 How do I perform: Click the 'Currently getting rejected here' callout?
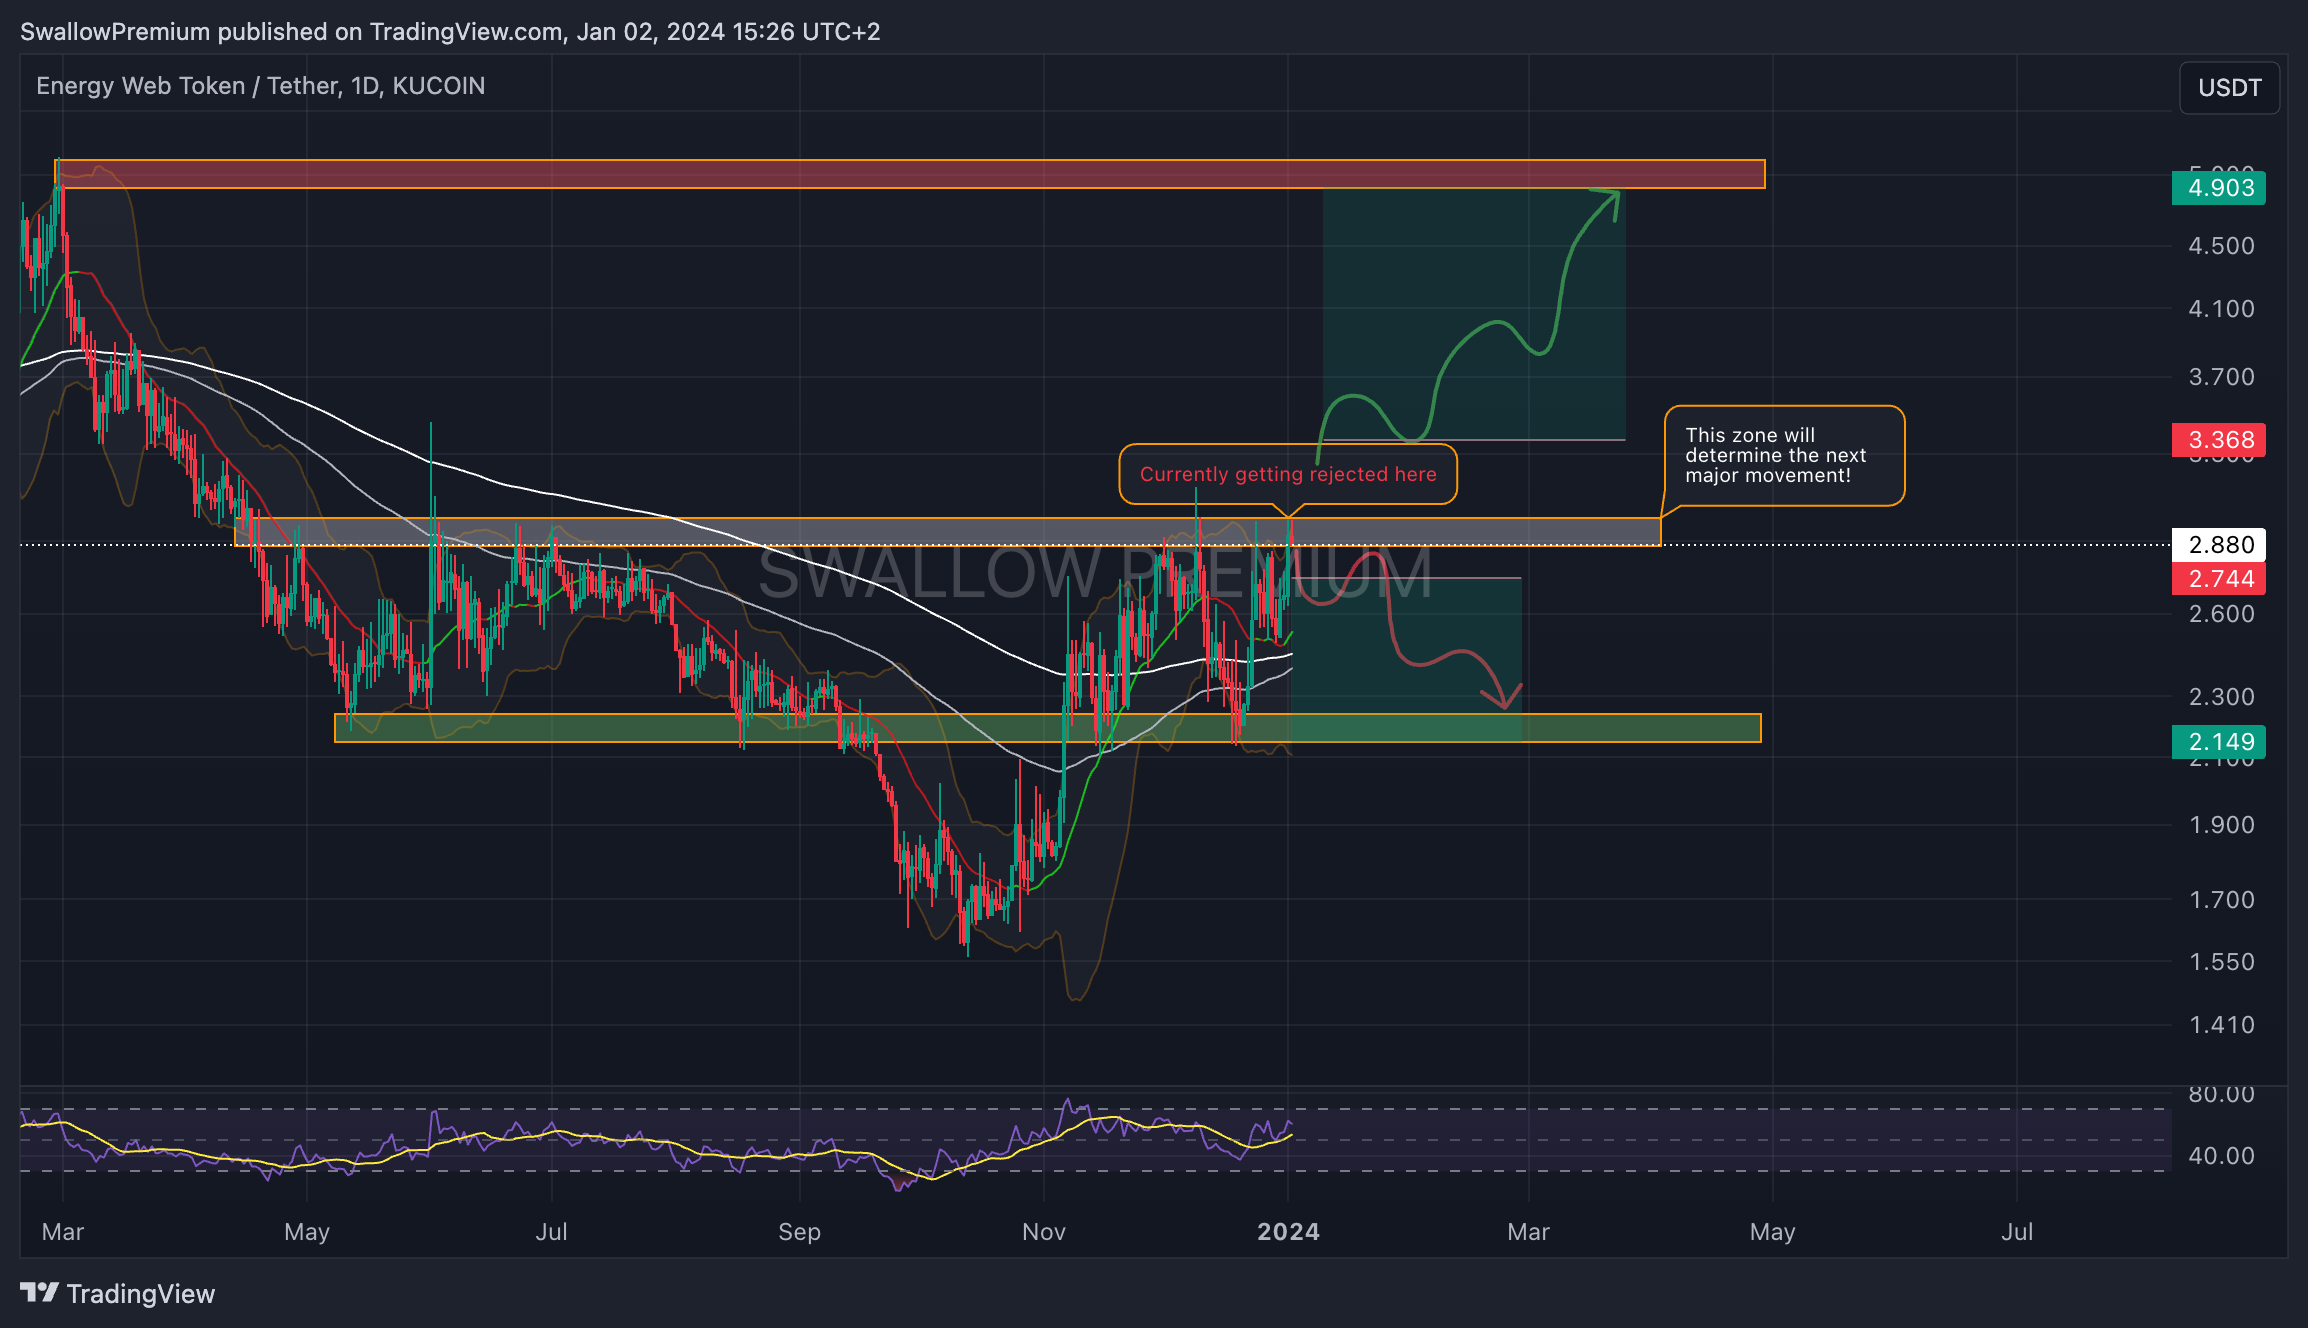click(x=1288, y=474)
